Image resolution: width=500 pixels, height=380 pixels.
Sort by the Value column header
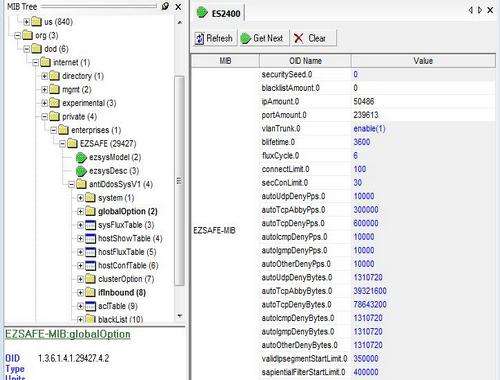(423, 61)
